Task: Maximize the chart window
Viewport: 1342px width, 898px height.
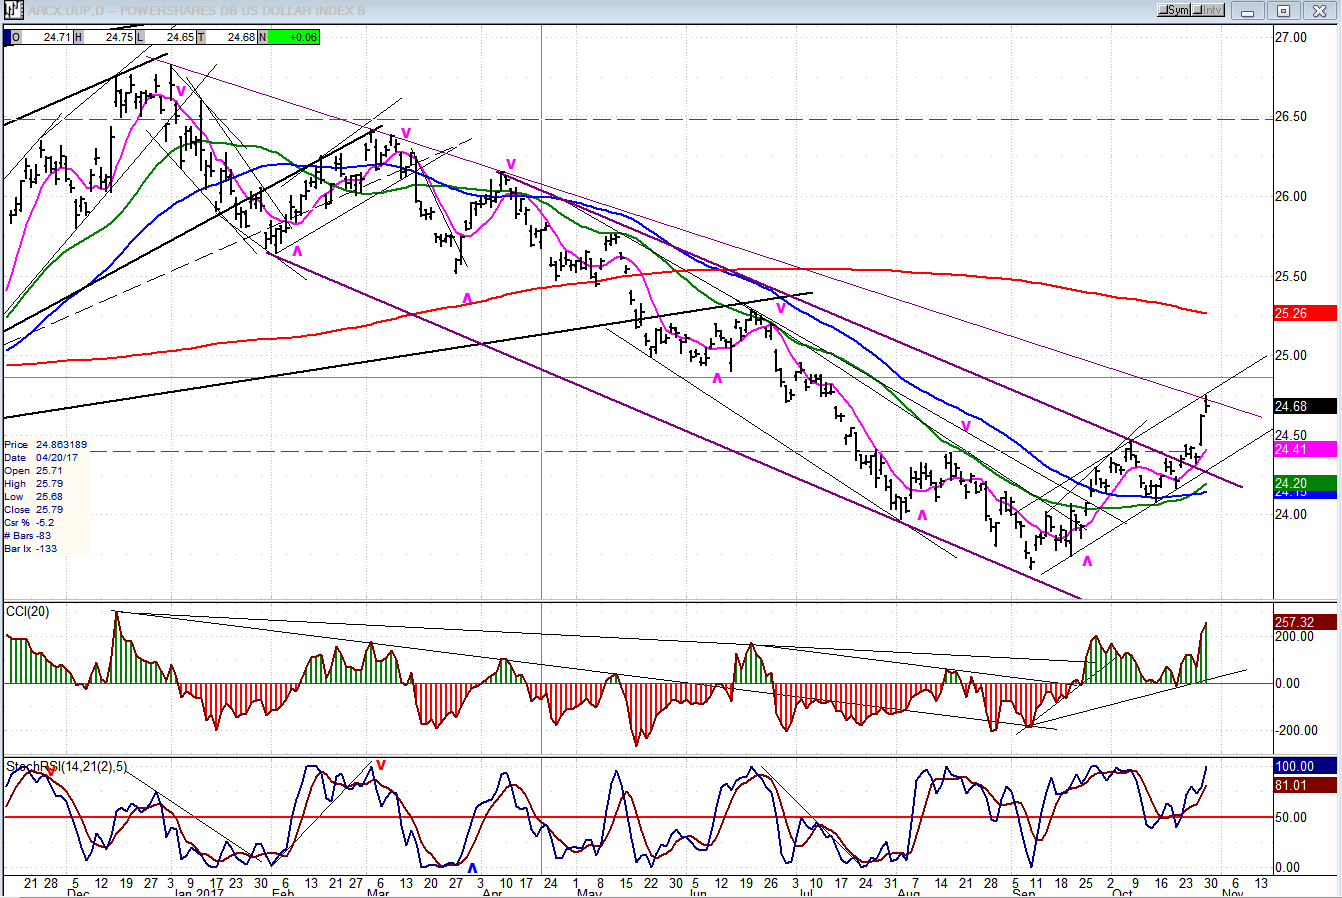Action: click(1283, 11)
